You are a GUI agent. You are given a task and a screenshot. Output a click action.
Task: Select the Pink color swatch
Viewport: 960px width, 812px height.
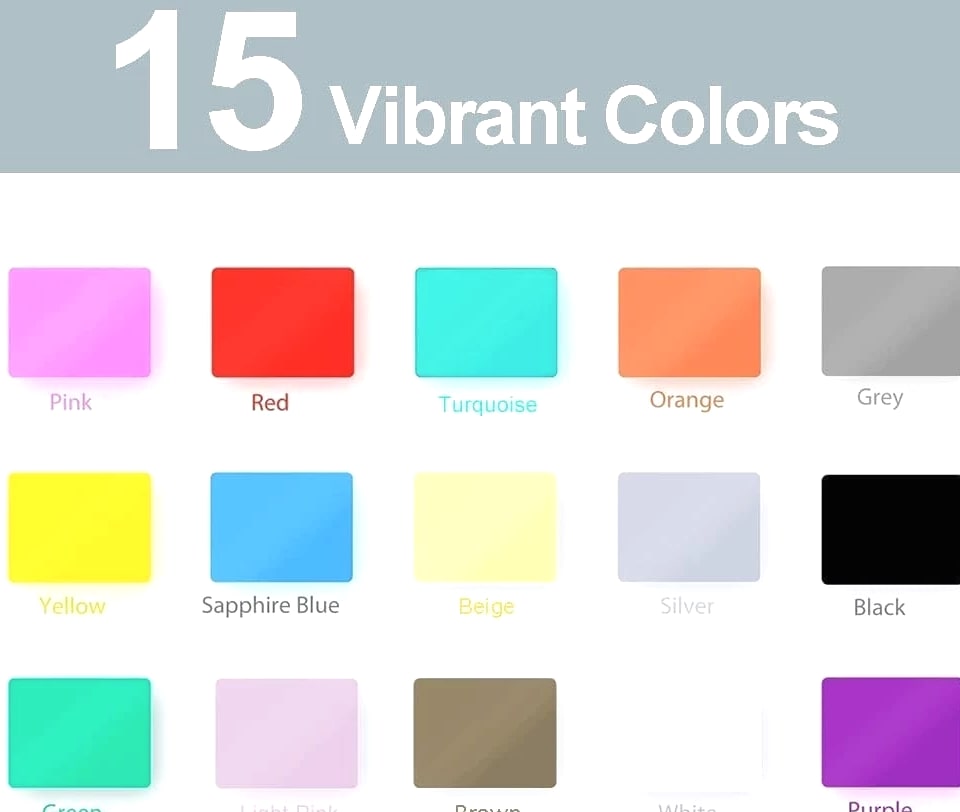tap(80, 322)
